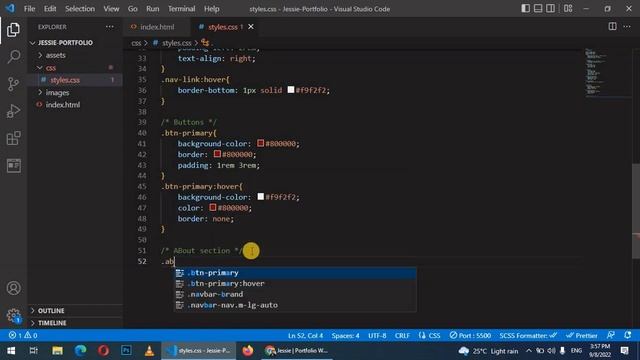Click Prettier status bar item

coord(582,335)
